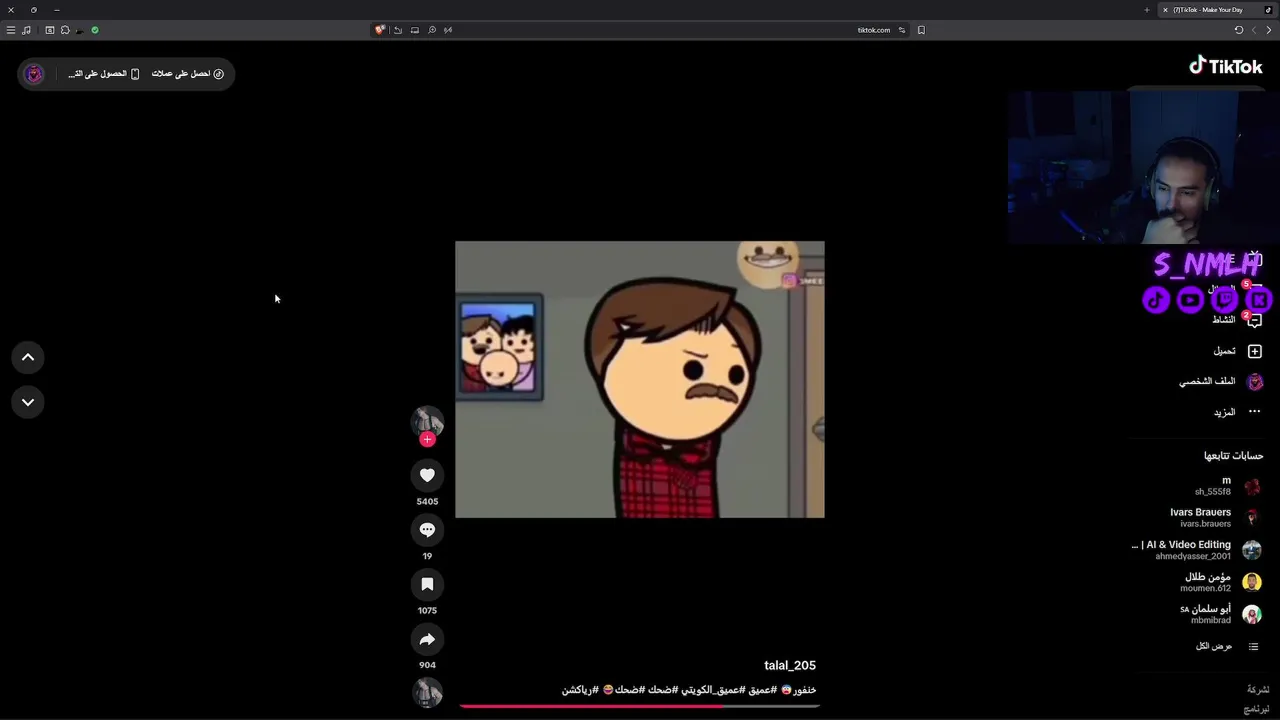Screen dimensions: 1280x720
Task: Follow the creator via red plus badge
Action: 427,439
